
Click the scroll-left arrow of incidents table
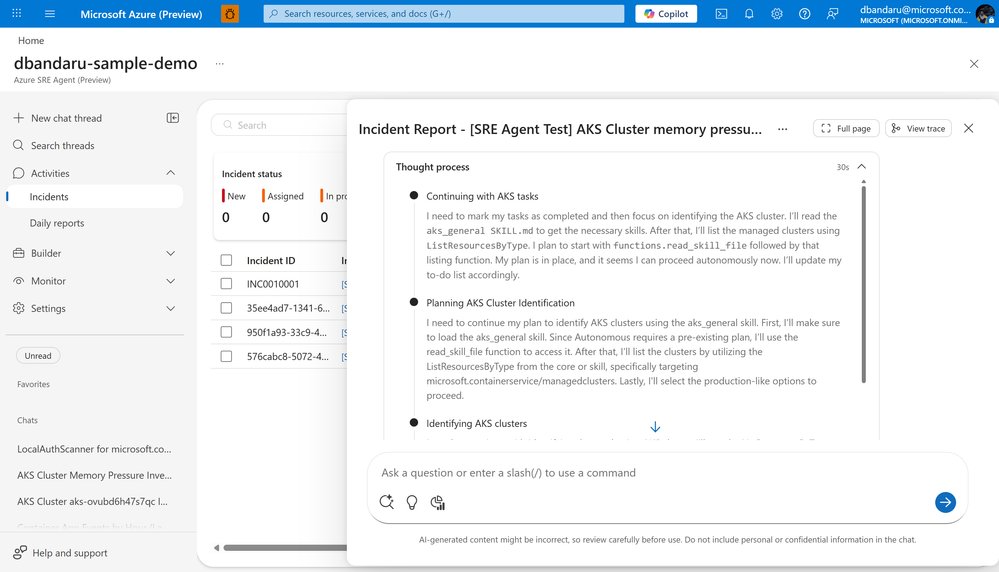click(x=217, y=548)
